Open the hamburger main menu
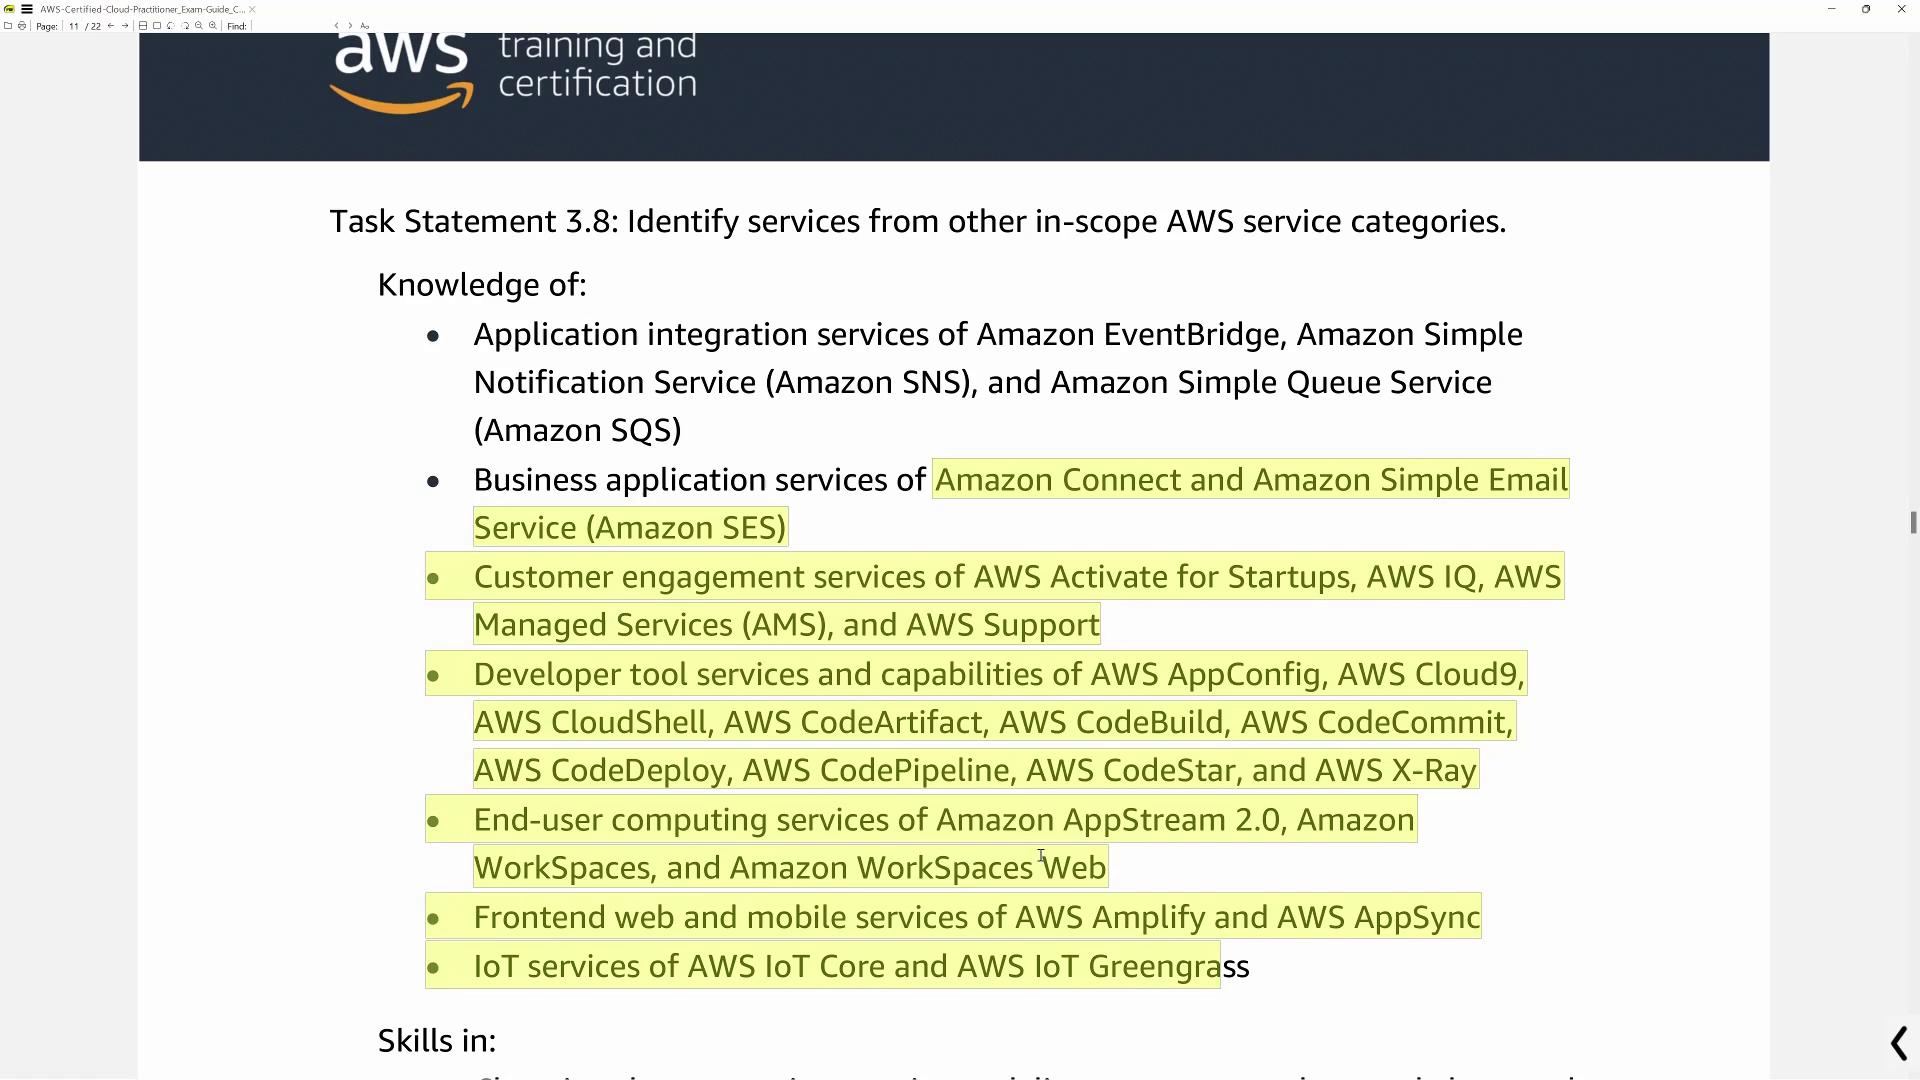The image size is (1920, 1080). pos(27,9)
